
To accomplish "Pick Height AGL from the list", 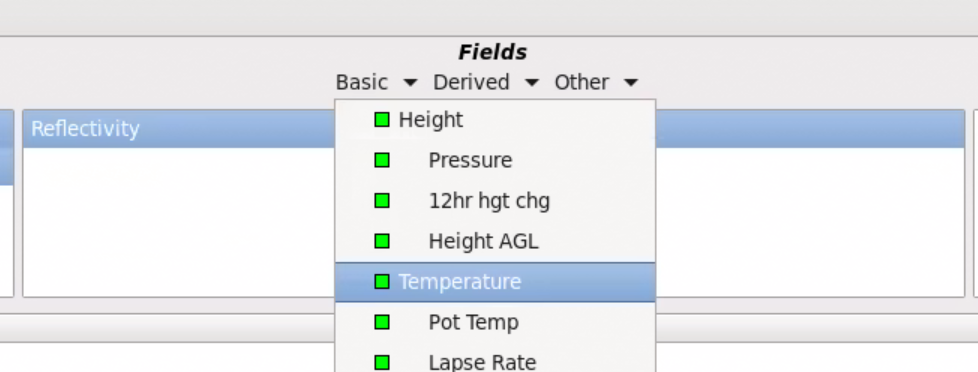I will pyautogui.click(x=495, y=241).
